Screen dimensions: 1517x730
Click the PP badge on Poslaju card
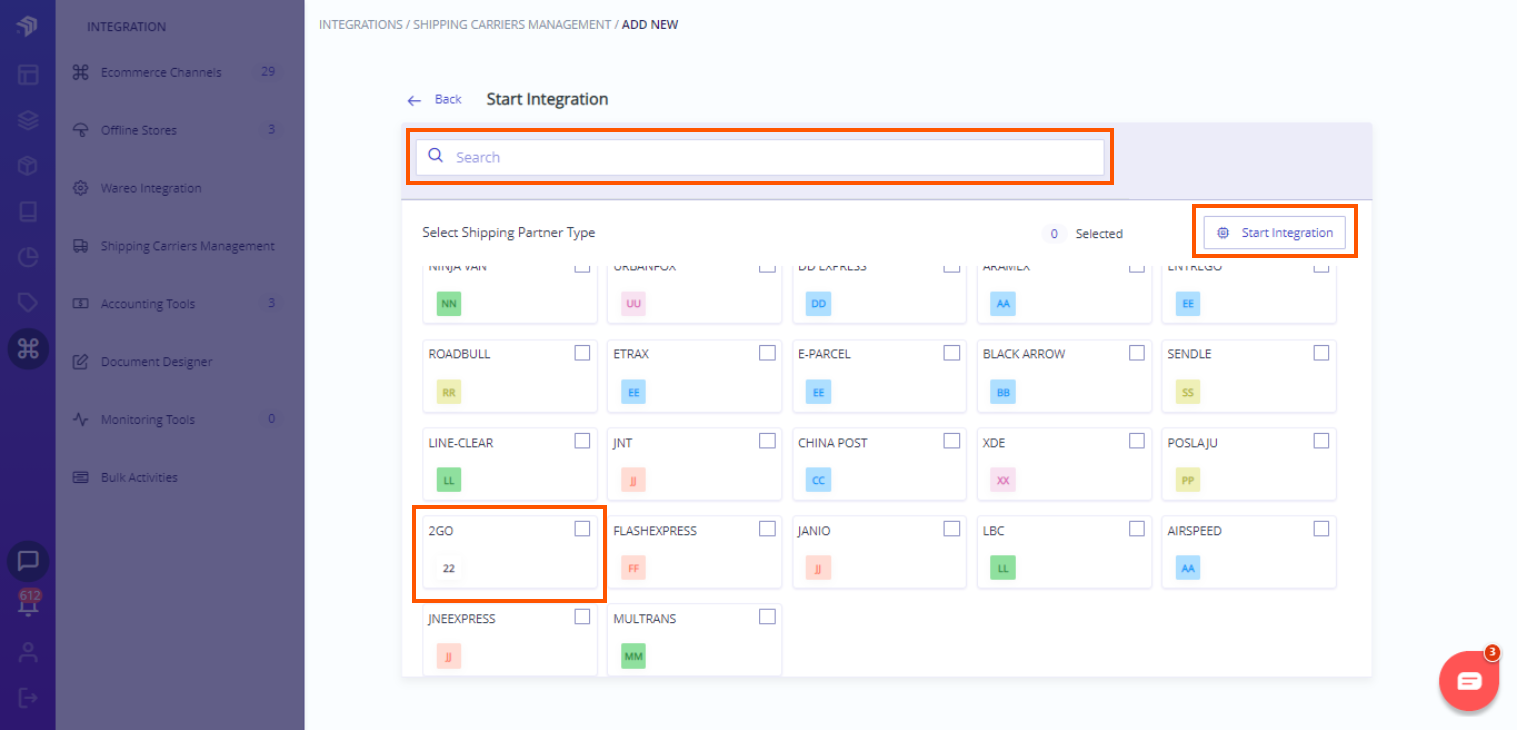[1188, 480]
